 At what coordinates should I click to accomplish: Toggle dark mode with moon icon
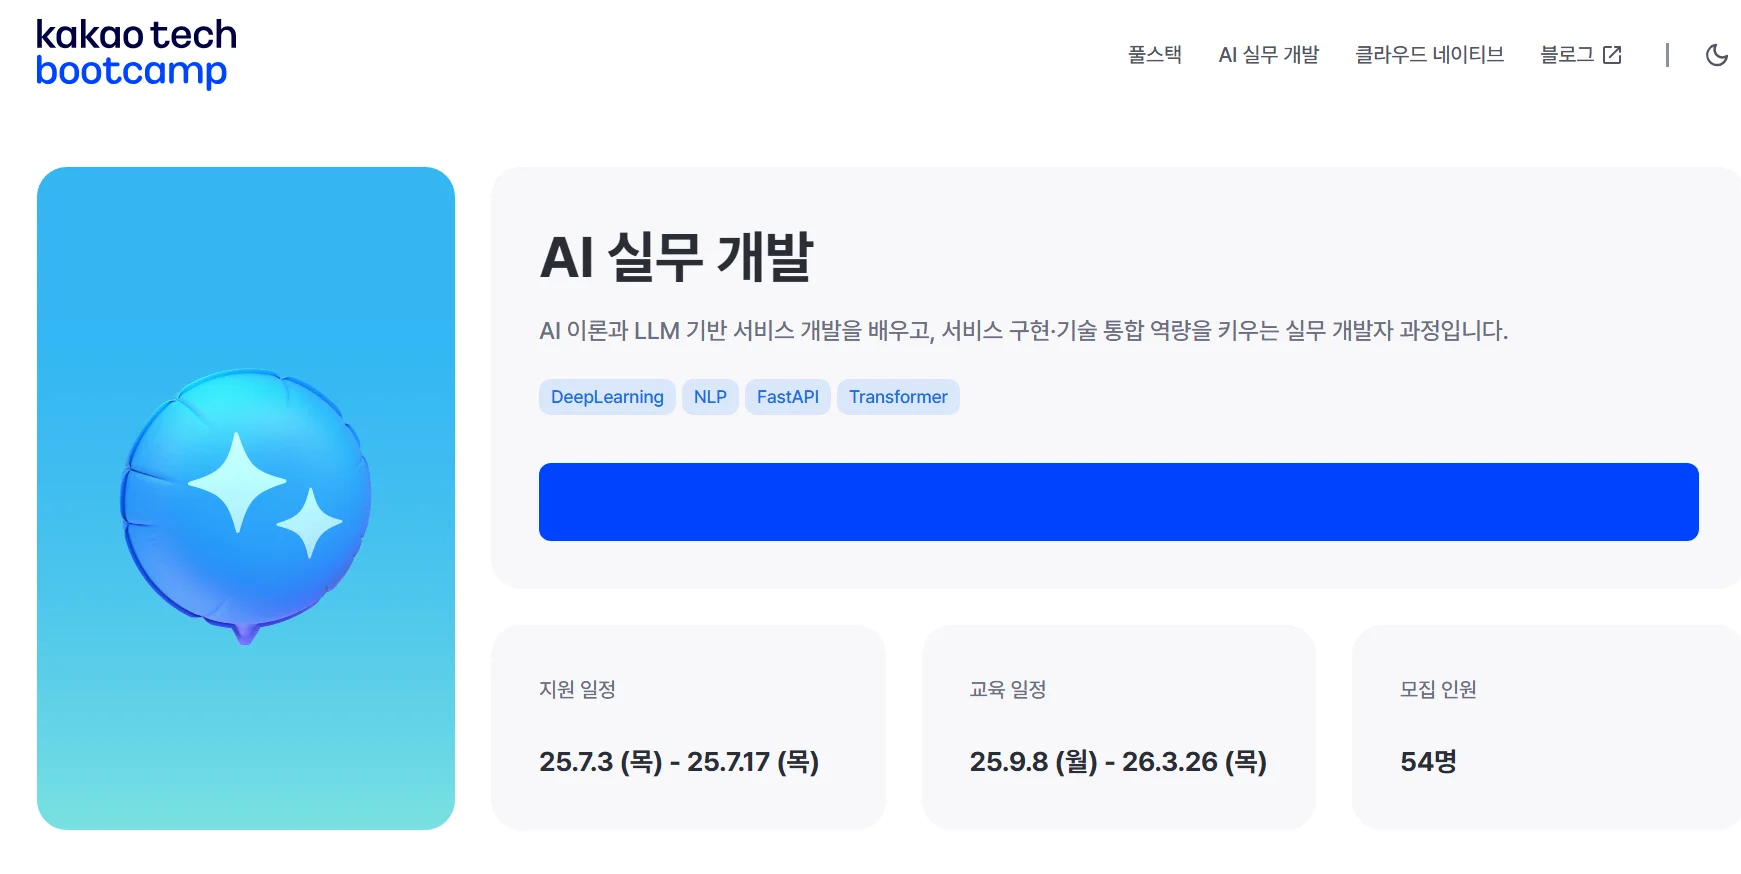pyautogui.click(x=1716, y=55)
